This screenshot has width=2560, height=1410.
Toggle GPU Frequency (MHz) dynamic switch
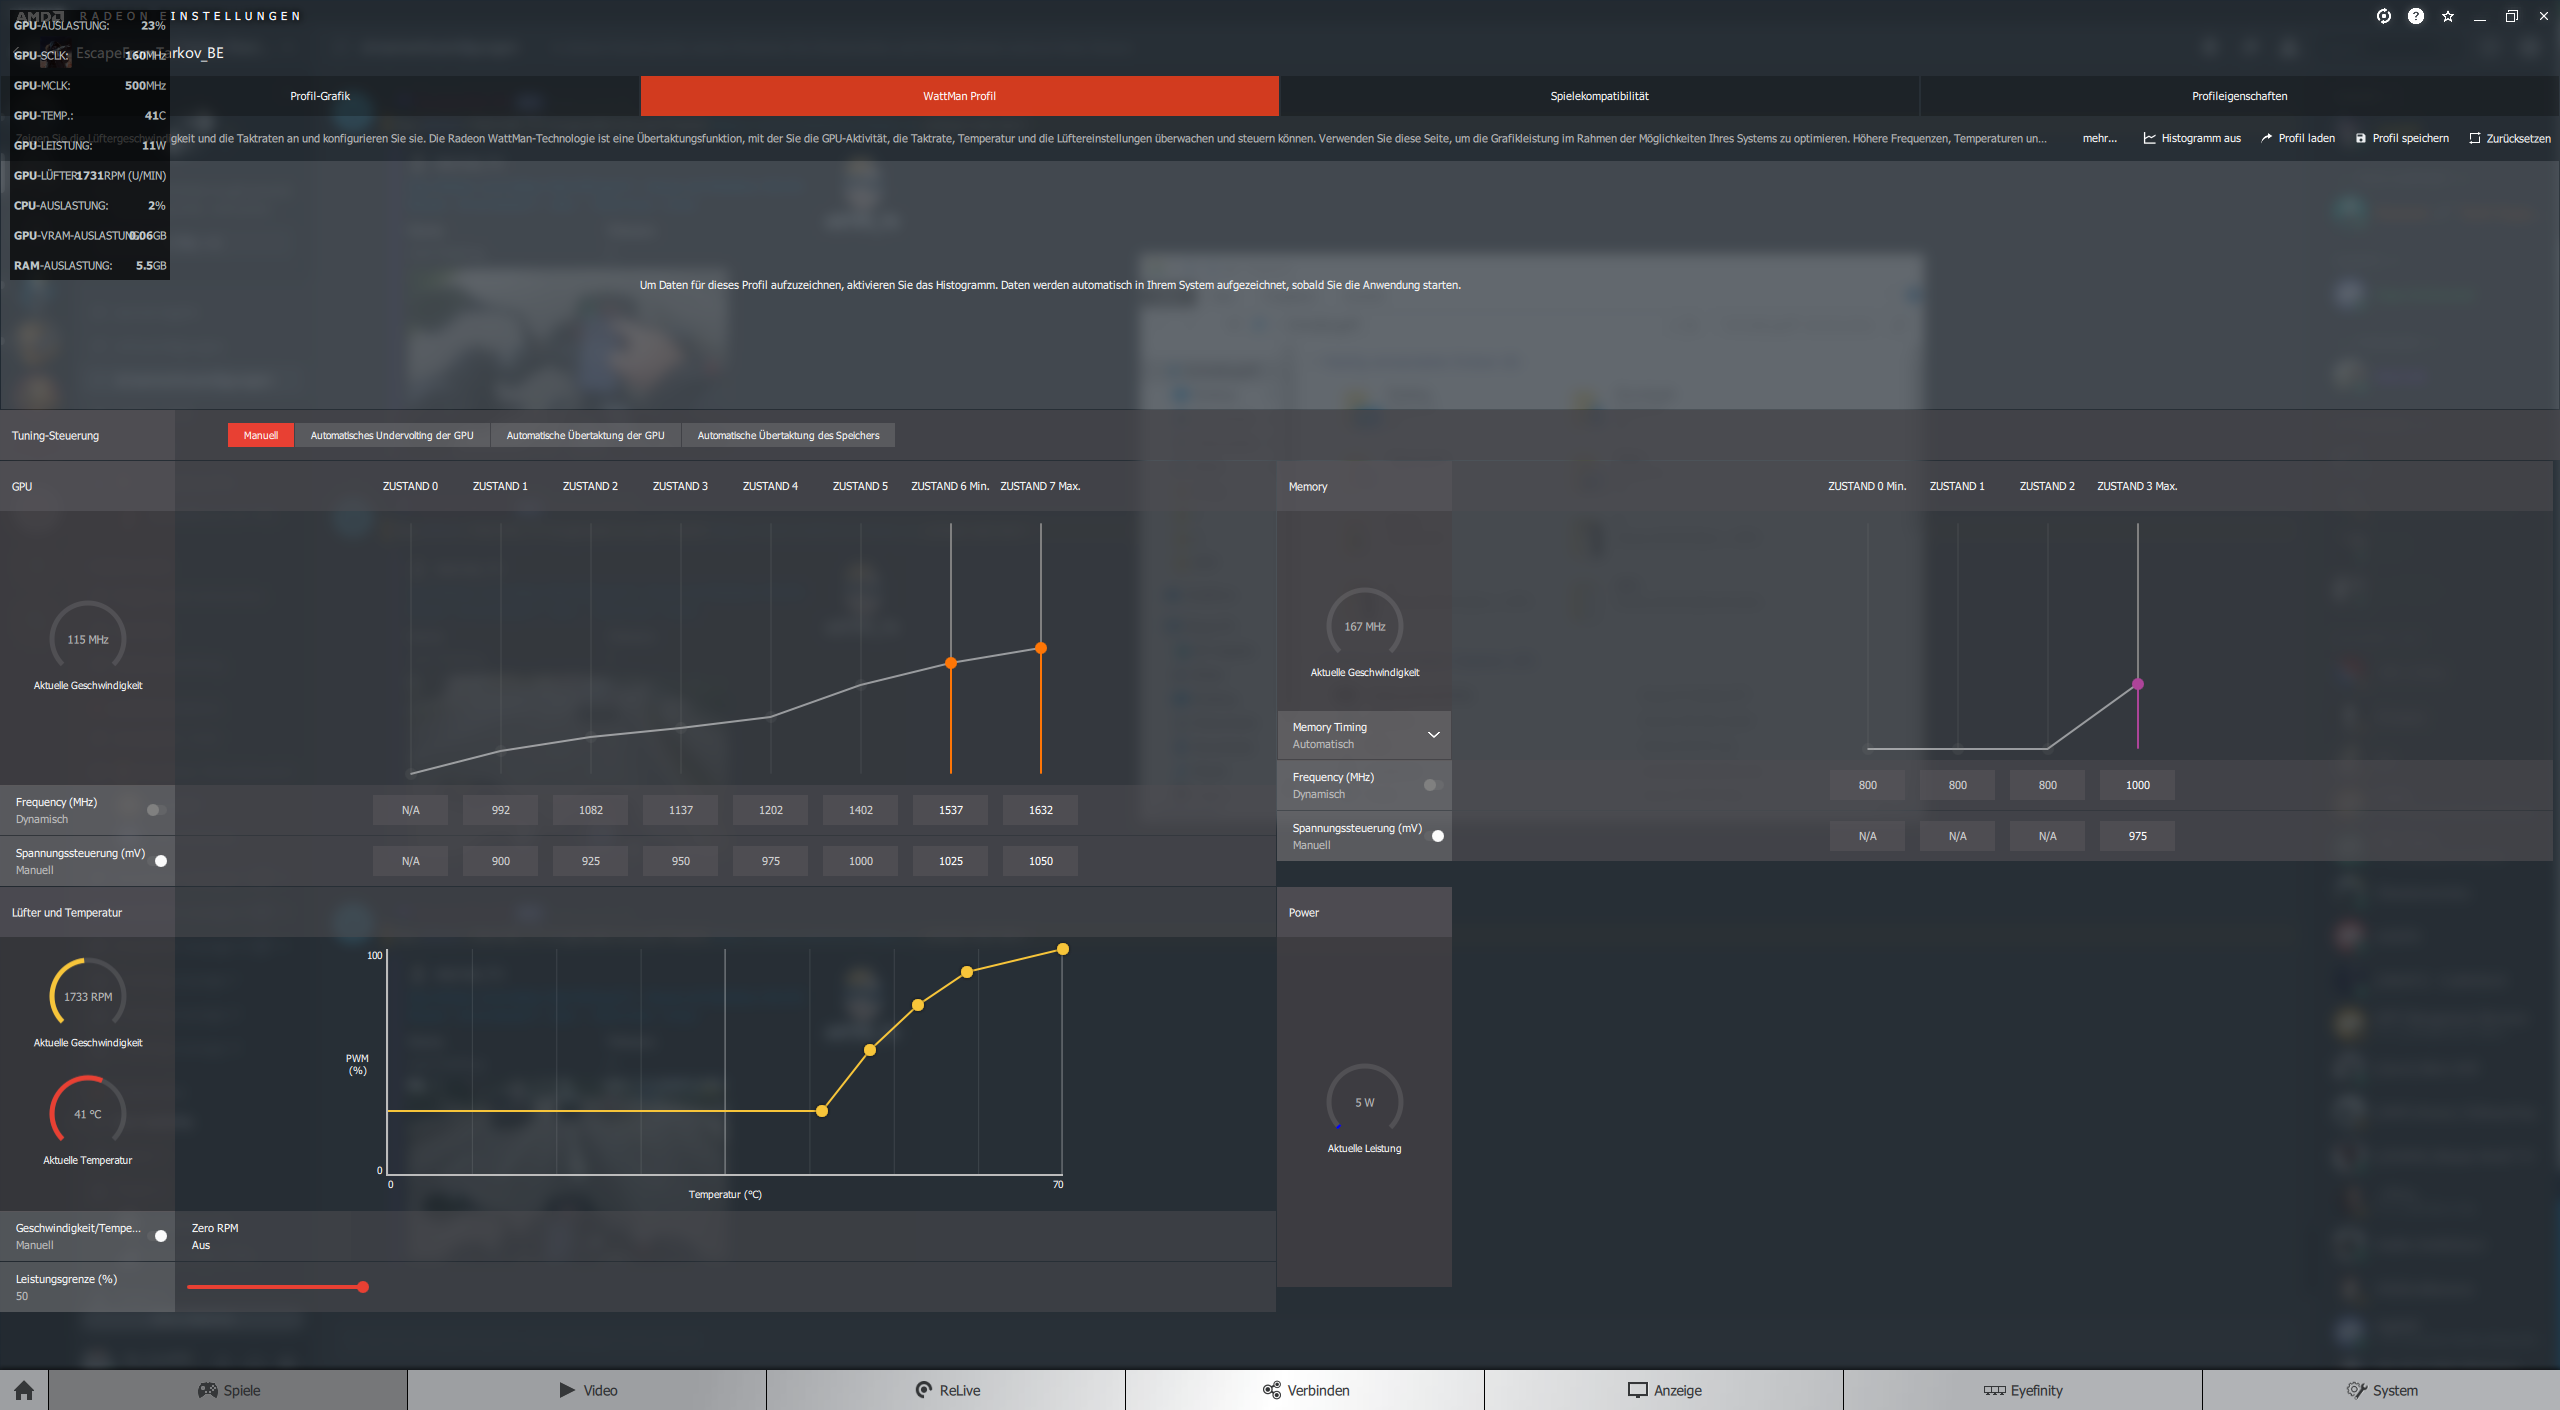click(156, 810)
